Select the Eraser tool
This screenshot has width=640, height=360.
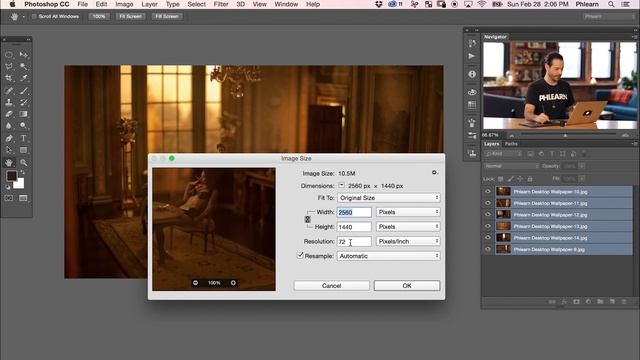(x=9, y=114)
